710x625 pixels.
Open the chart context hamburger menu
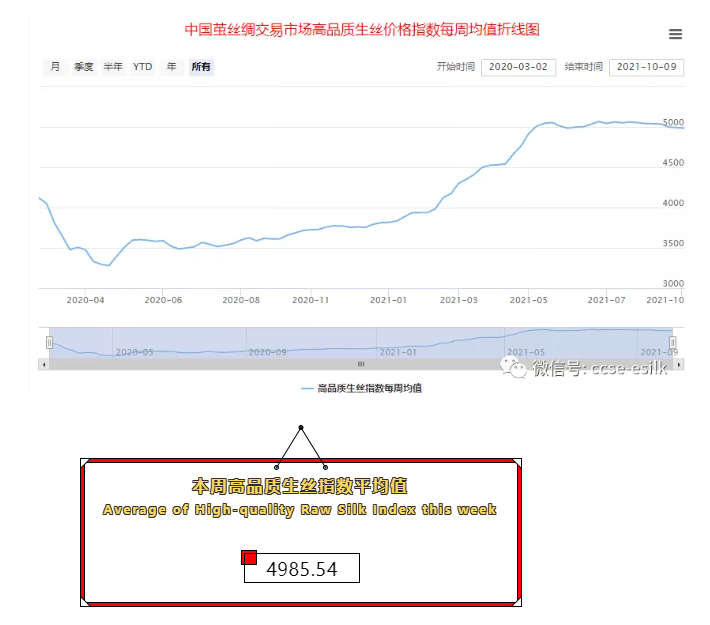pyautogui.click(x=675, y=34)
